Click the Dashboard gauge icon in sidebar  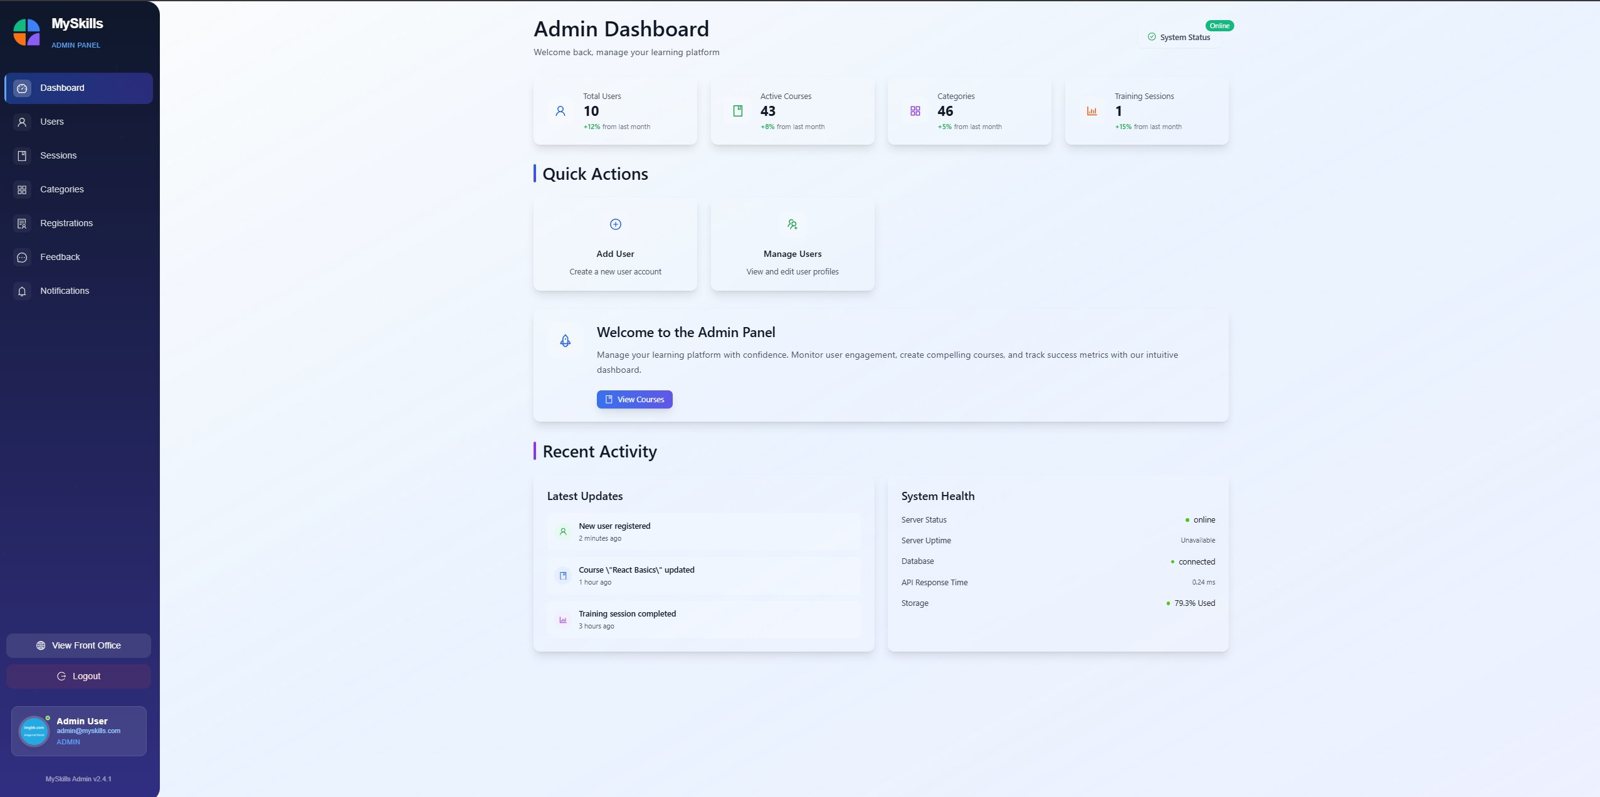[x=22, y=88]
